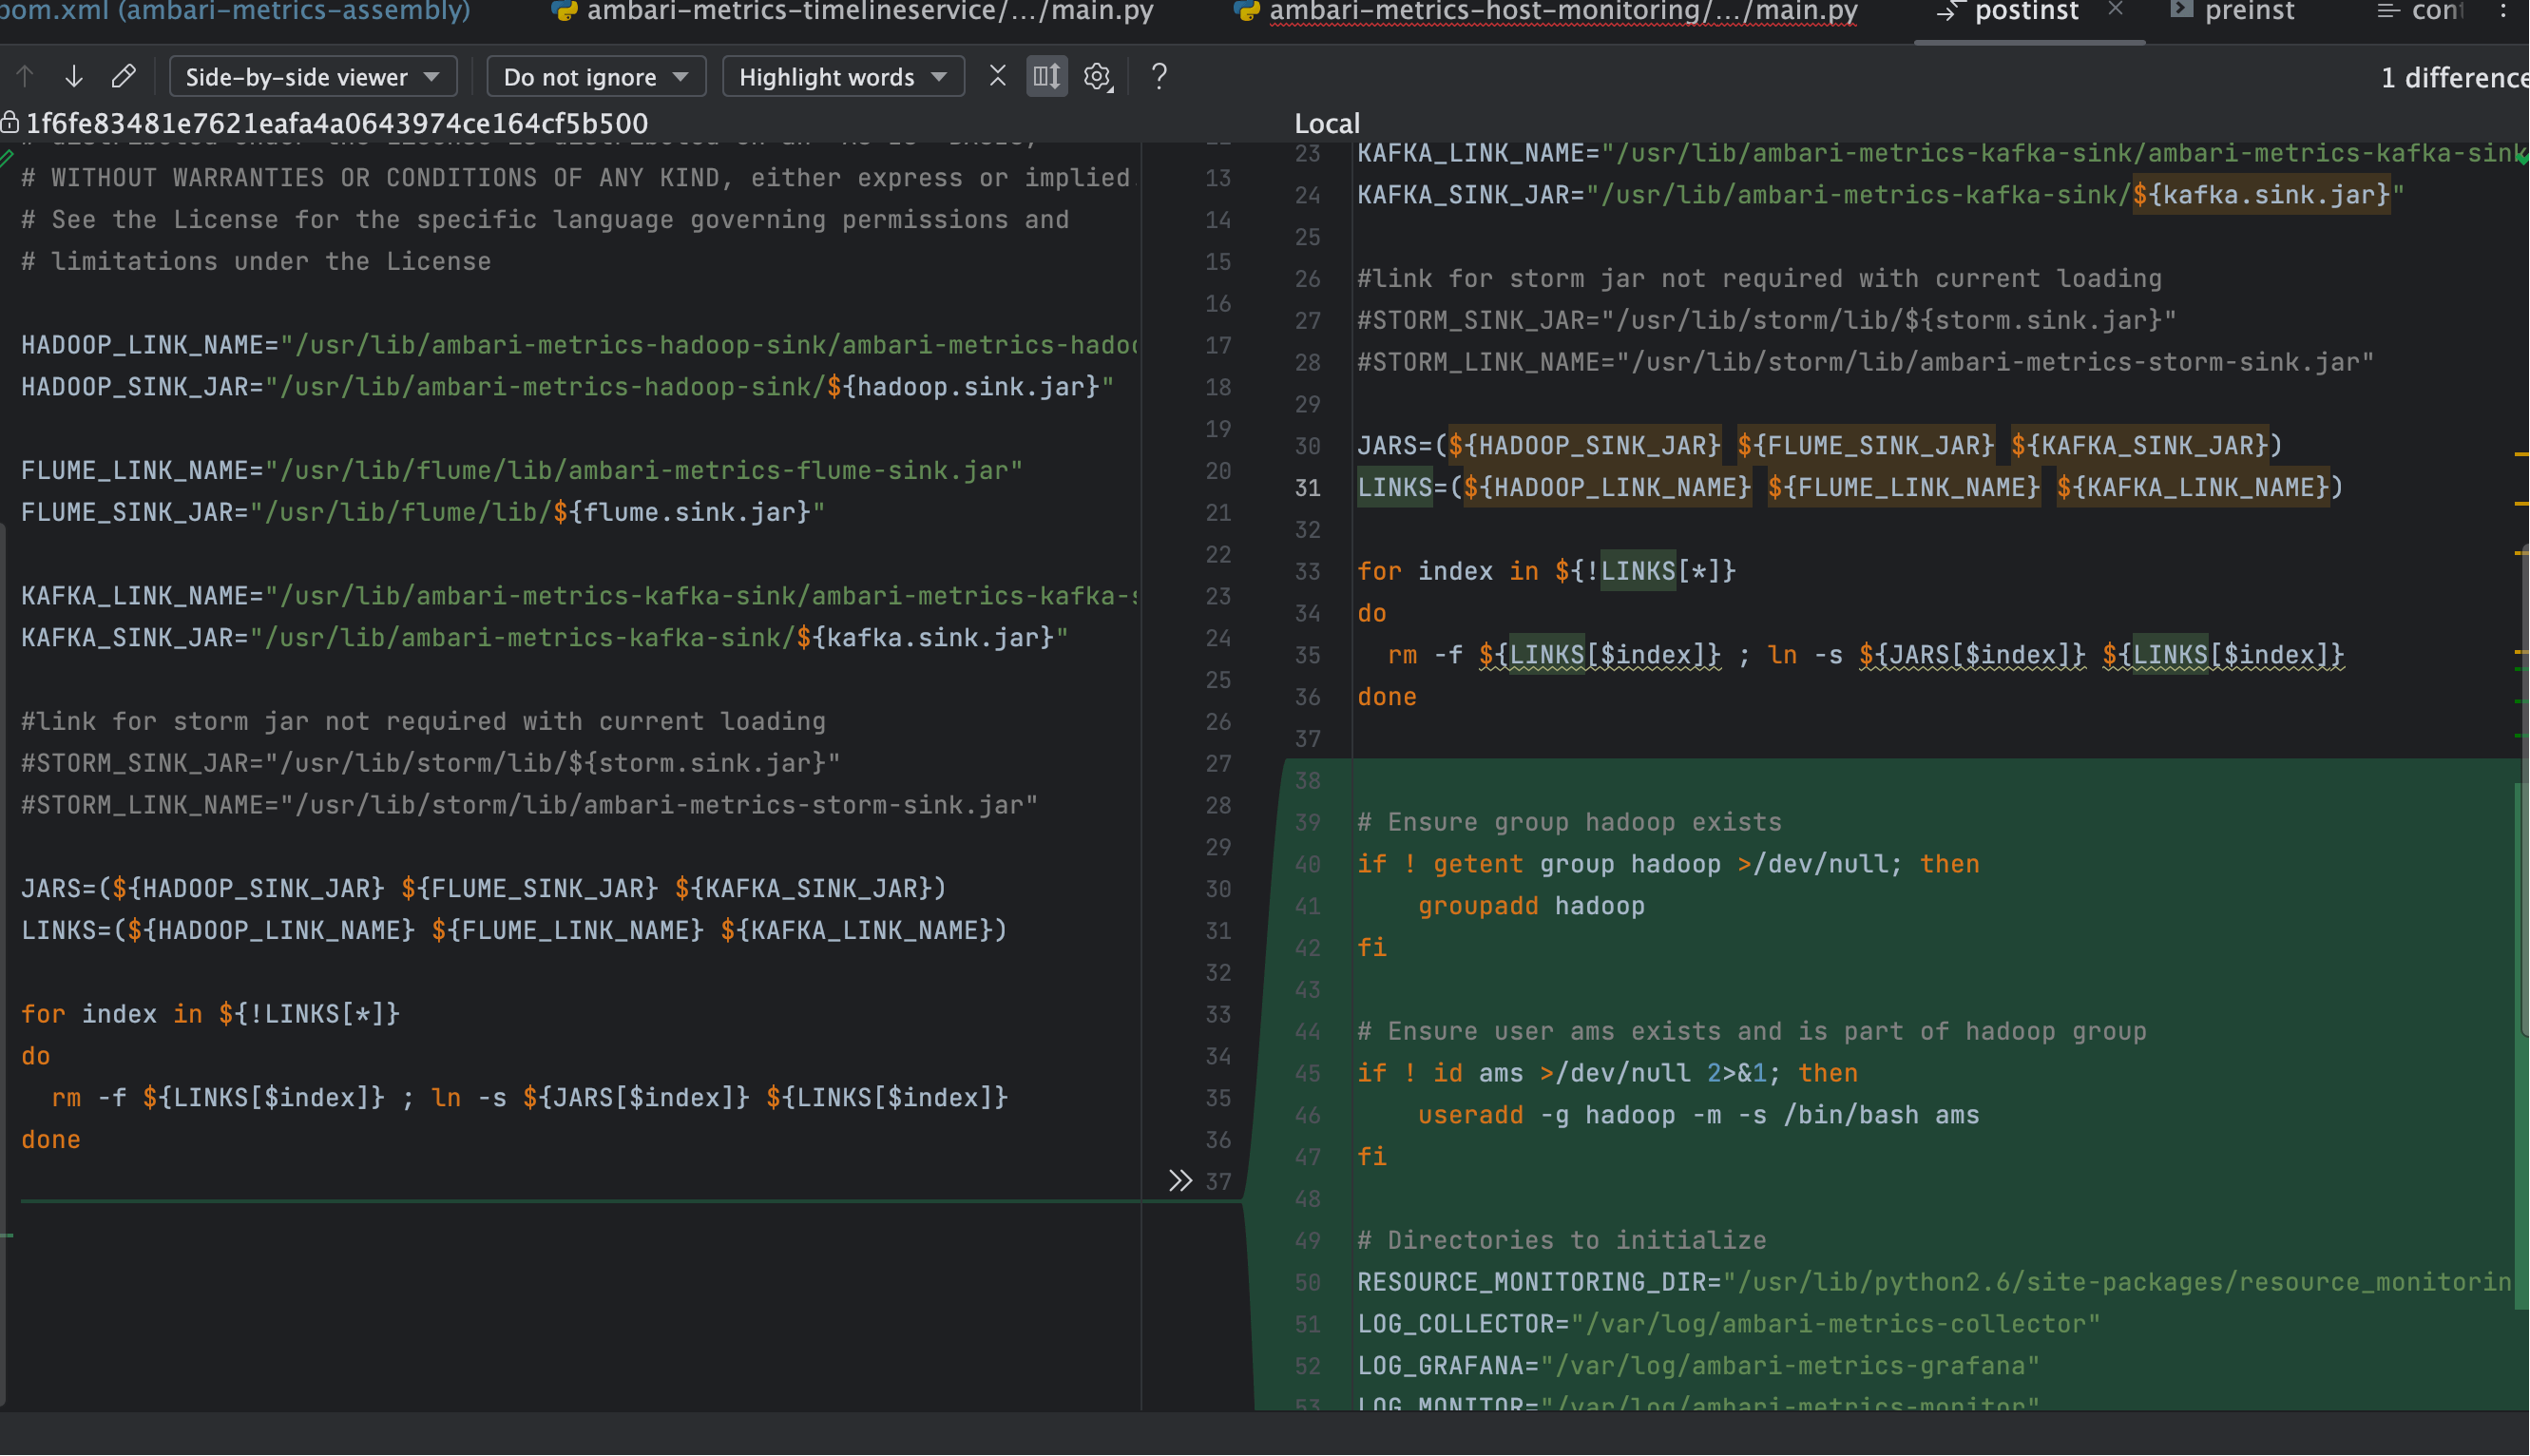Click 'if ! getent group hadoop' line 40
Image resolution: width=2530 pixels, height=1456 pixels.
point(1668,865)
